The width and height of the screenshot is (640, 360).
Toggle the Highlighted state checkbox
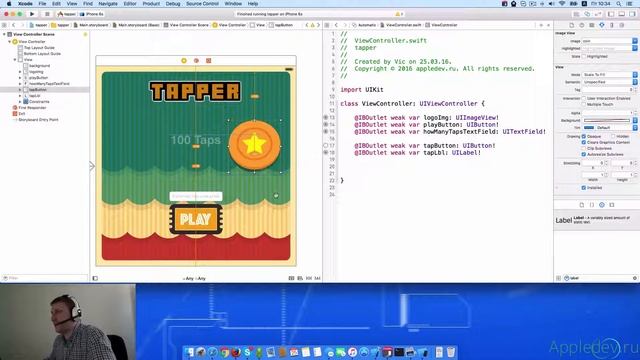584,56
